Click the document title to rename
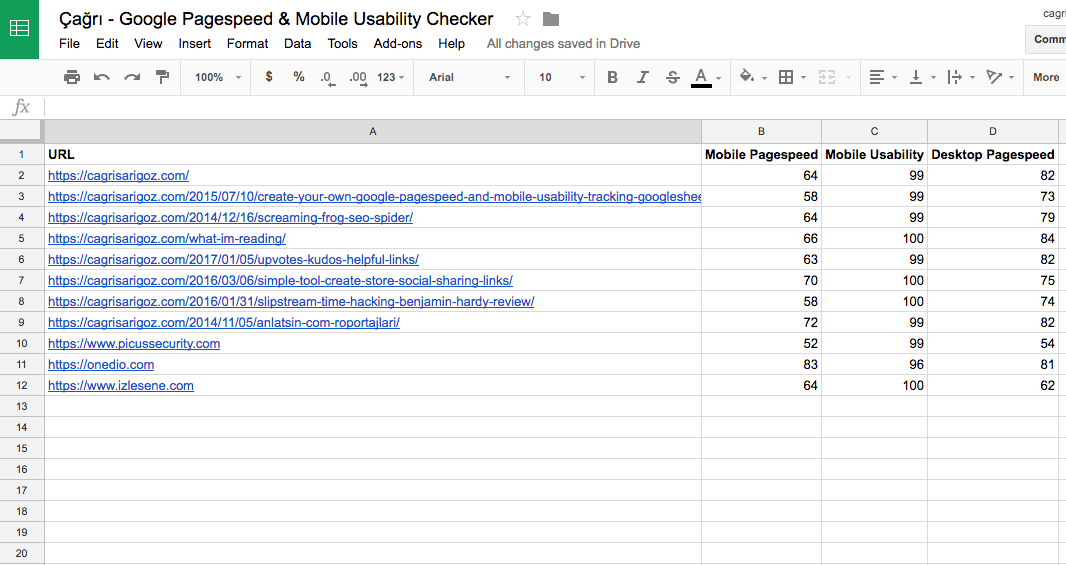1066x565 pixels. pos(276,19)
